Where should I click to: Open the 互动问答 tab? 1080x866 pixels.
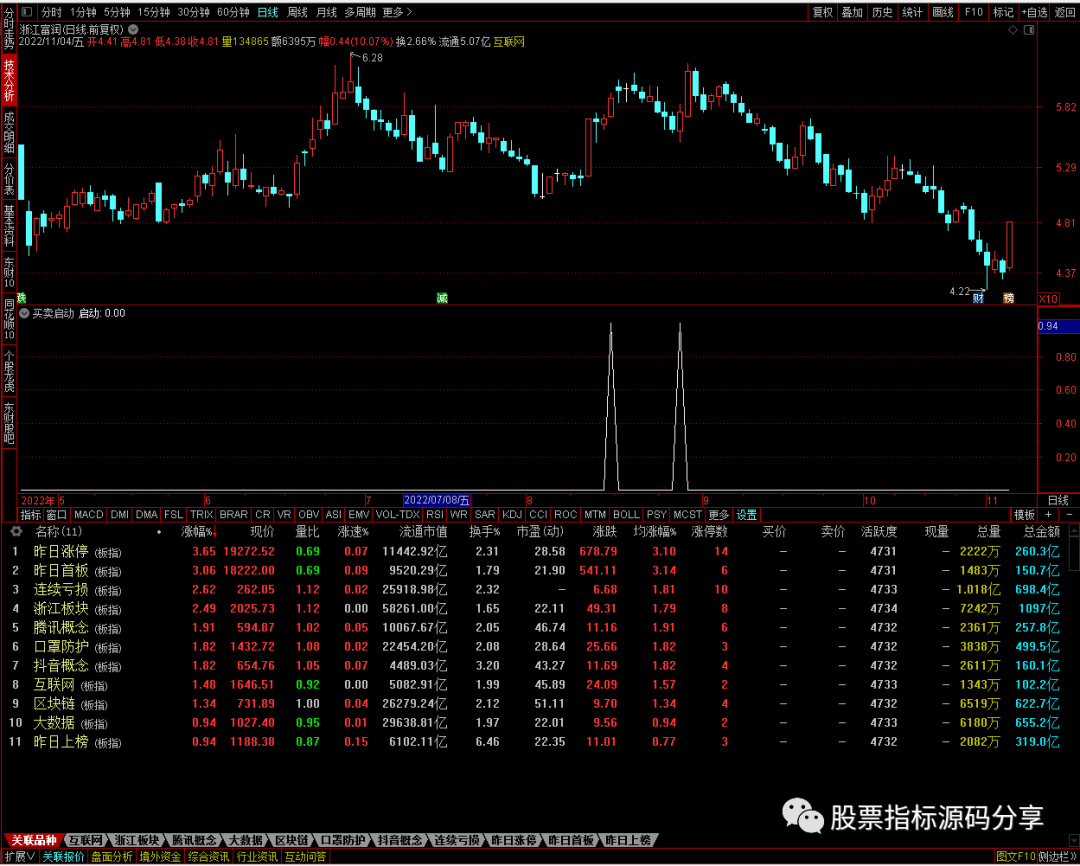pyautogui.click(x=305, y=856)
